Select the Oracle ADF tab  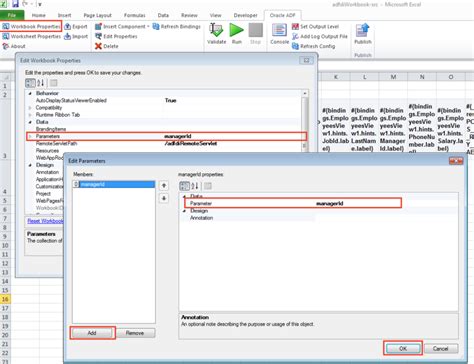pyautogui.click(x=282, y=15)
